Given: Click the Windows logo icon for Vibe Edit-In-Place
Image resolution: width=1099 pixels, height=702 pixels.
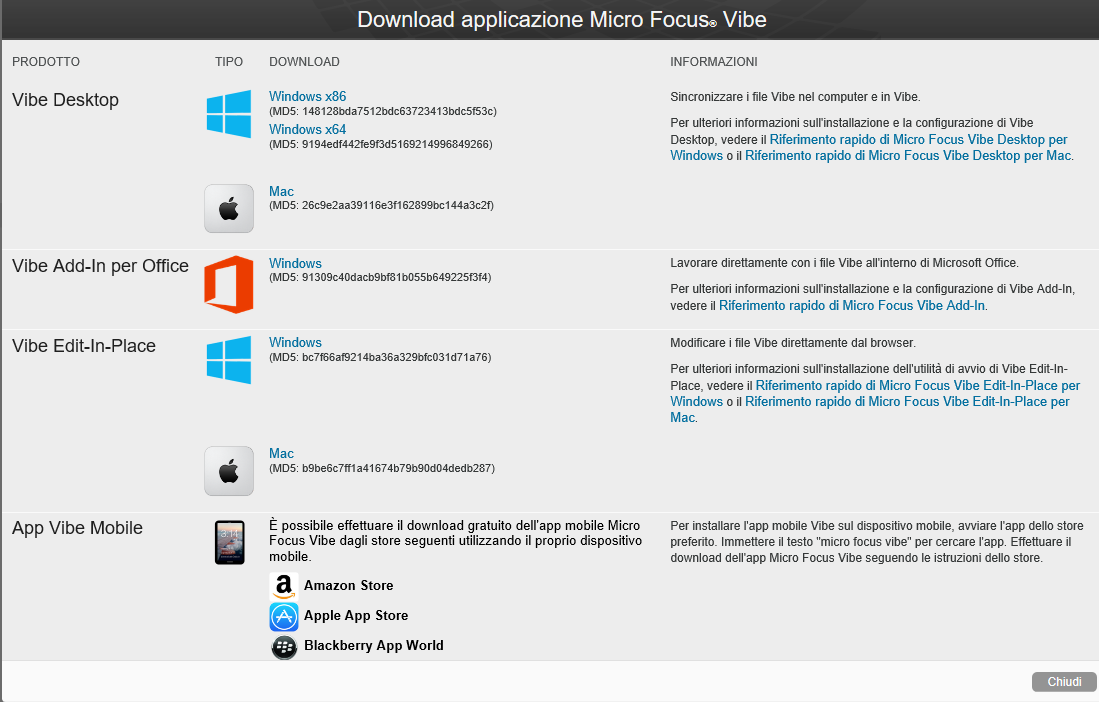Looking at the screenshot, I should click(x=228, y=360).
